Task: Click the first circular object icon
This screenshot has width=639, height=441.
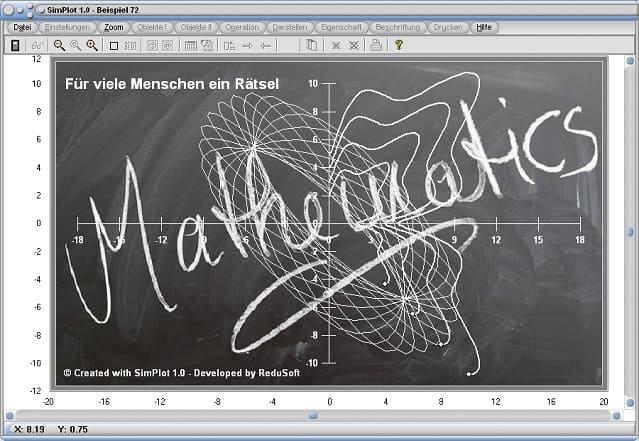Action: [x=152, y=45]
